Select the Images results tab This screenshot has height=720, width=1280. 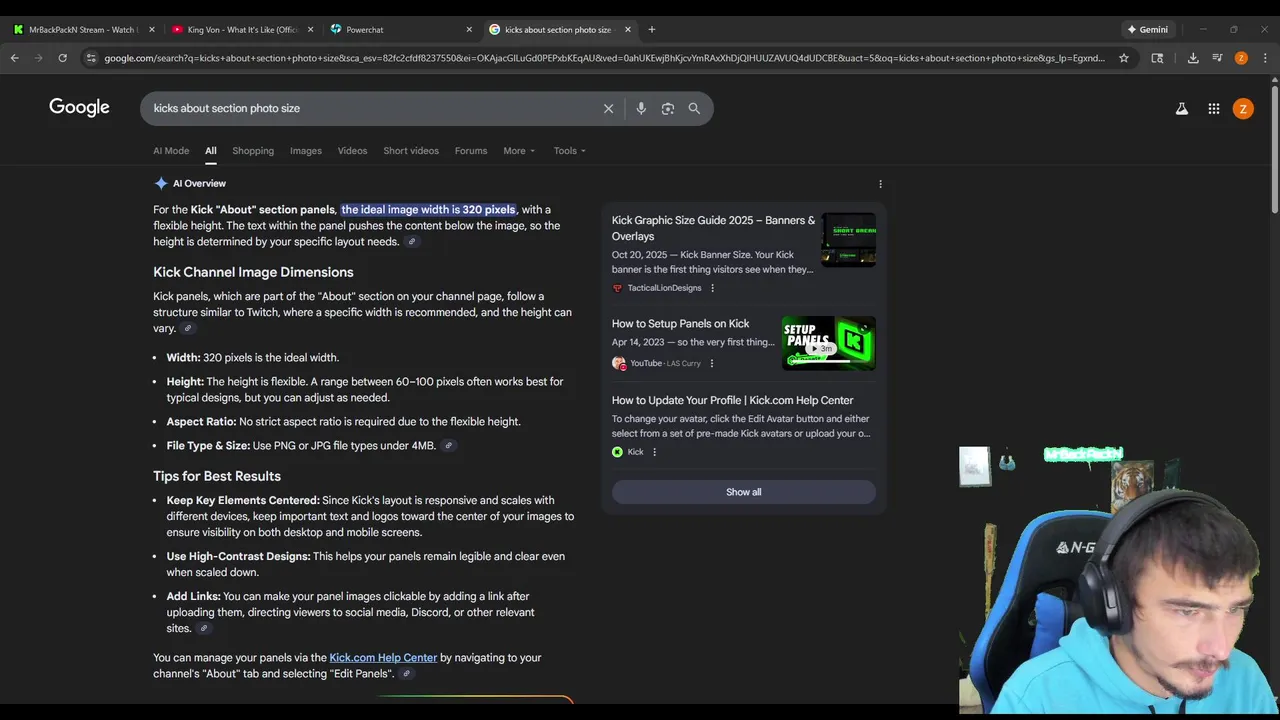tap(306, 151)
